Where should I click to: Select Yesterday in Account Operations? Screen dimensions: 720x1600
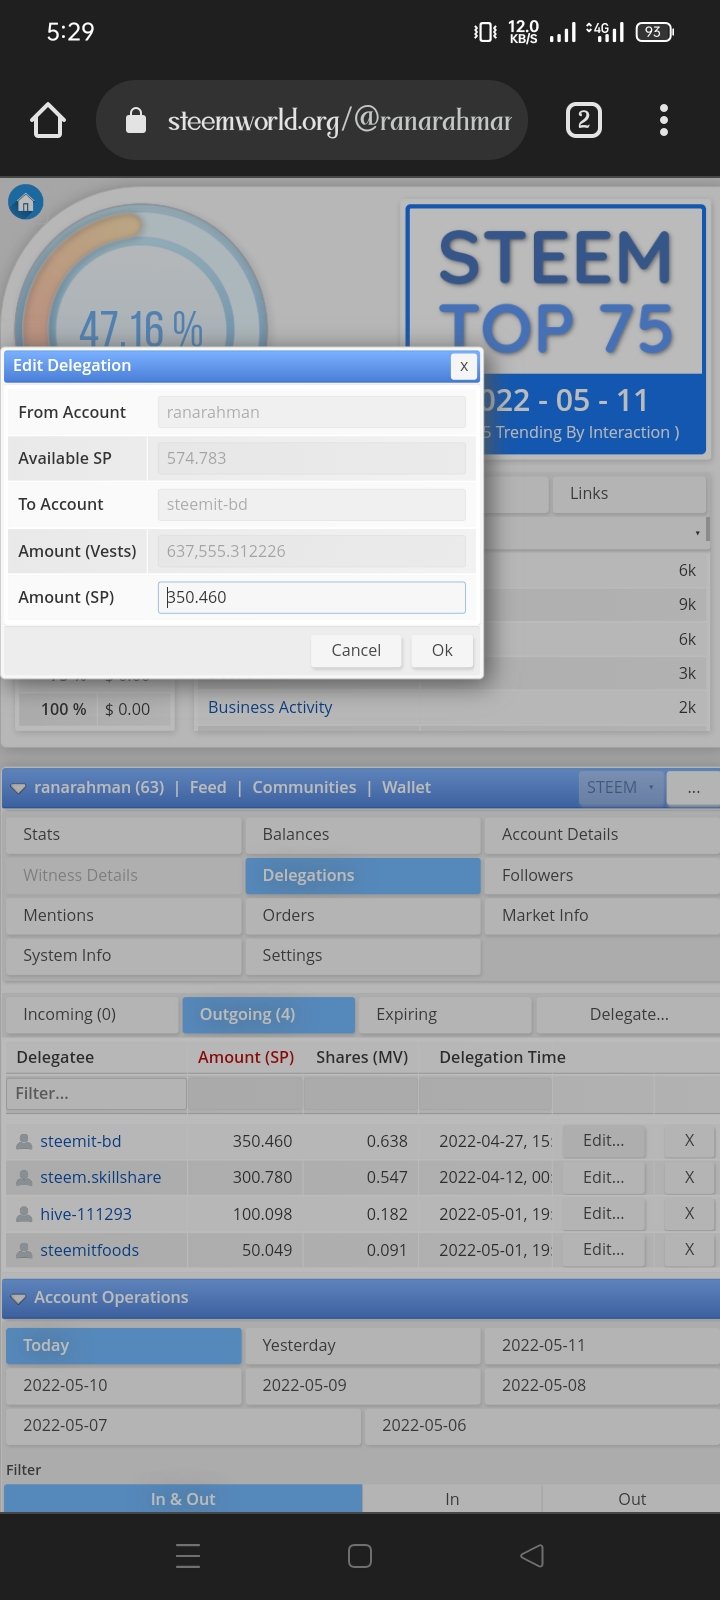(363, 1345)
